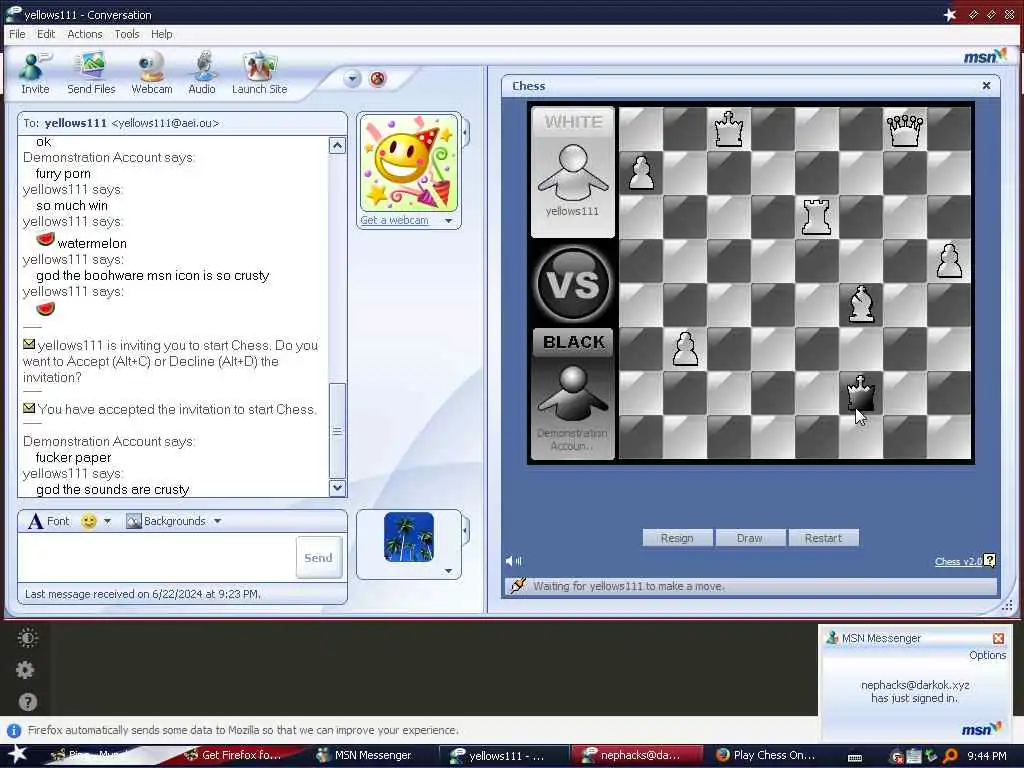This screenshot has height=768, width=1024.
Task: Open the File menu
Action: (17, 34)
